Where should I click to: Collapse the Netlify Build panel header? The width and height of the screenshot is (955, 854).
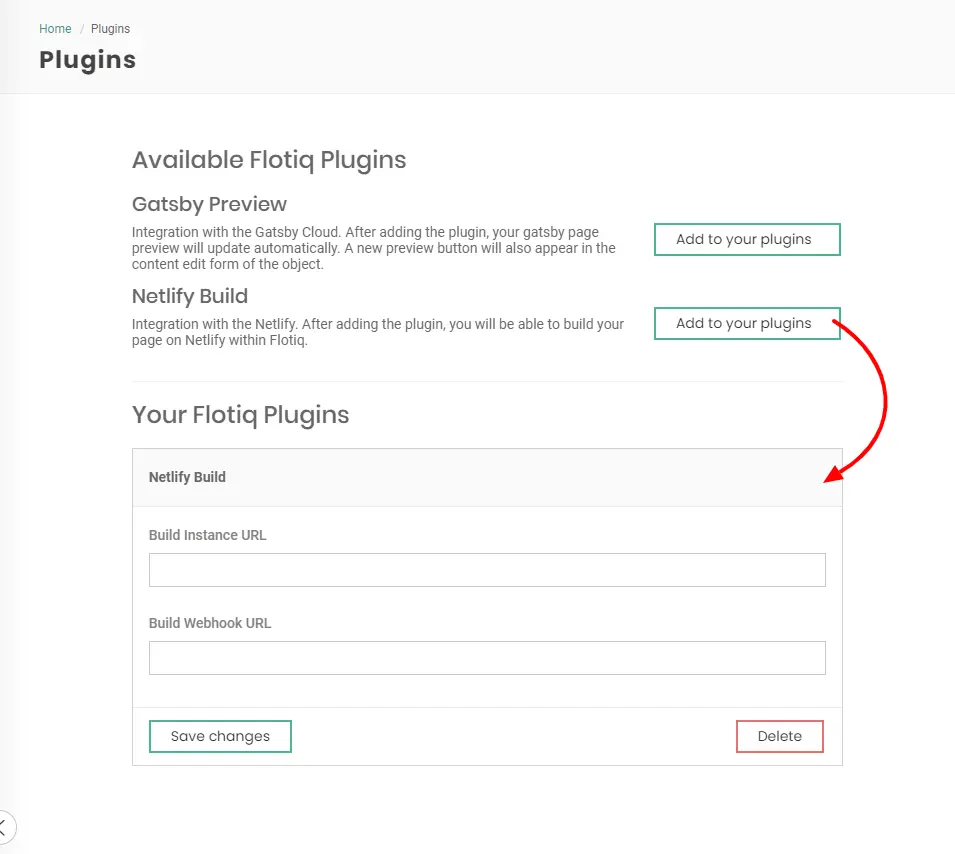click(x=487, y=478)
